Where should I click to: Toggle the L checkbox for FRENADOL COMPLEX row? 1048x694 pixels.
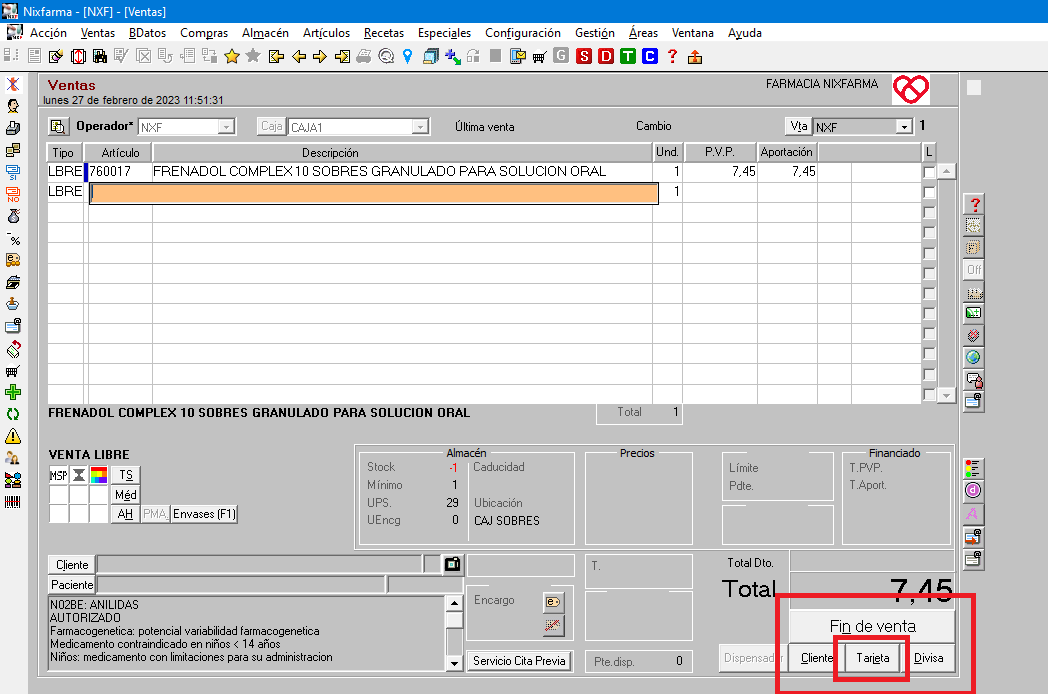click(929, 172)
